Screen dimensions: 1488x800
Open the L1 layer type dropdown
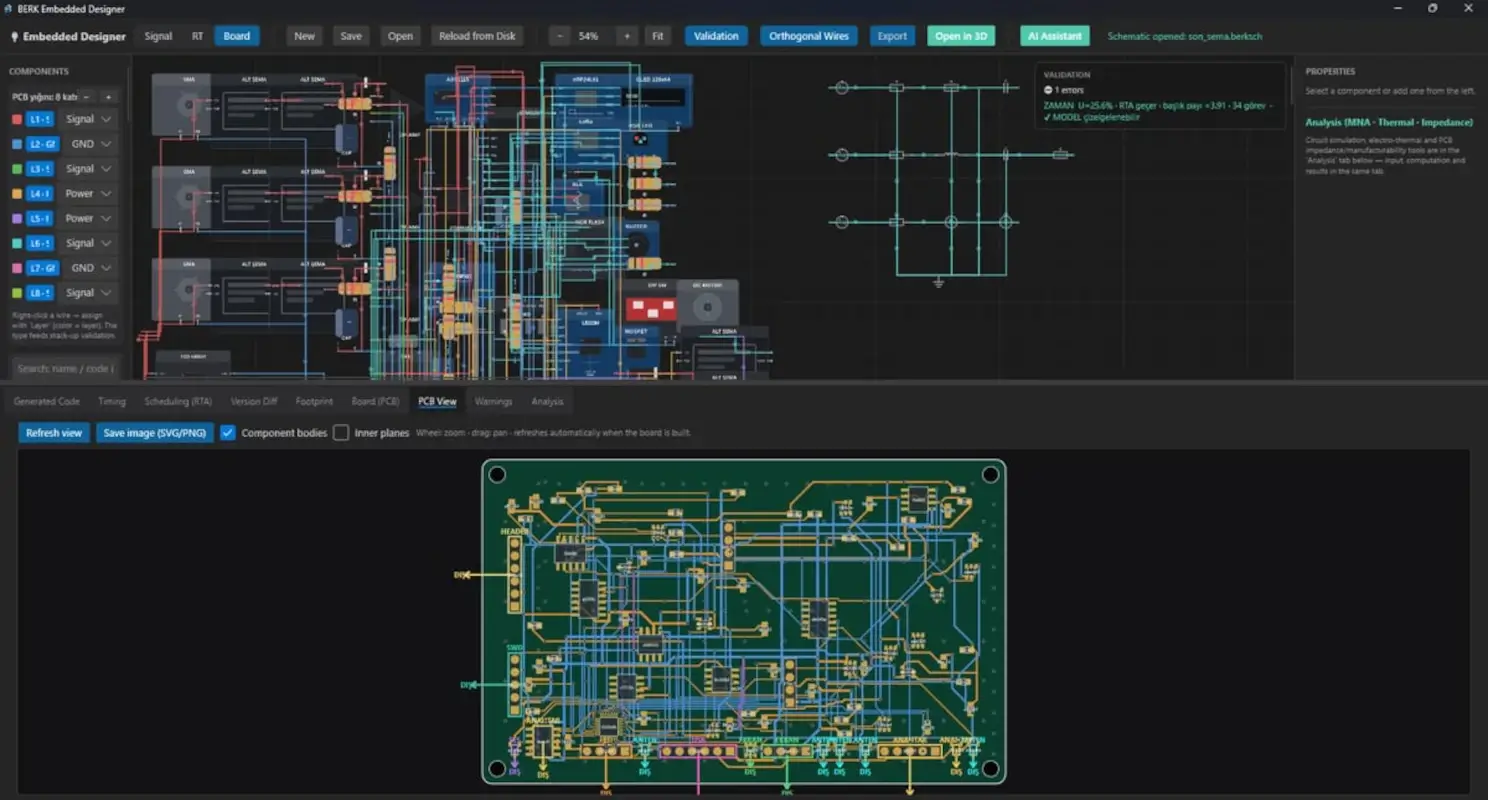click(x=89, y=119)
